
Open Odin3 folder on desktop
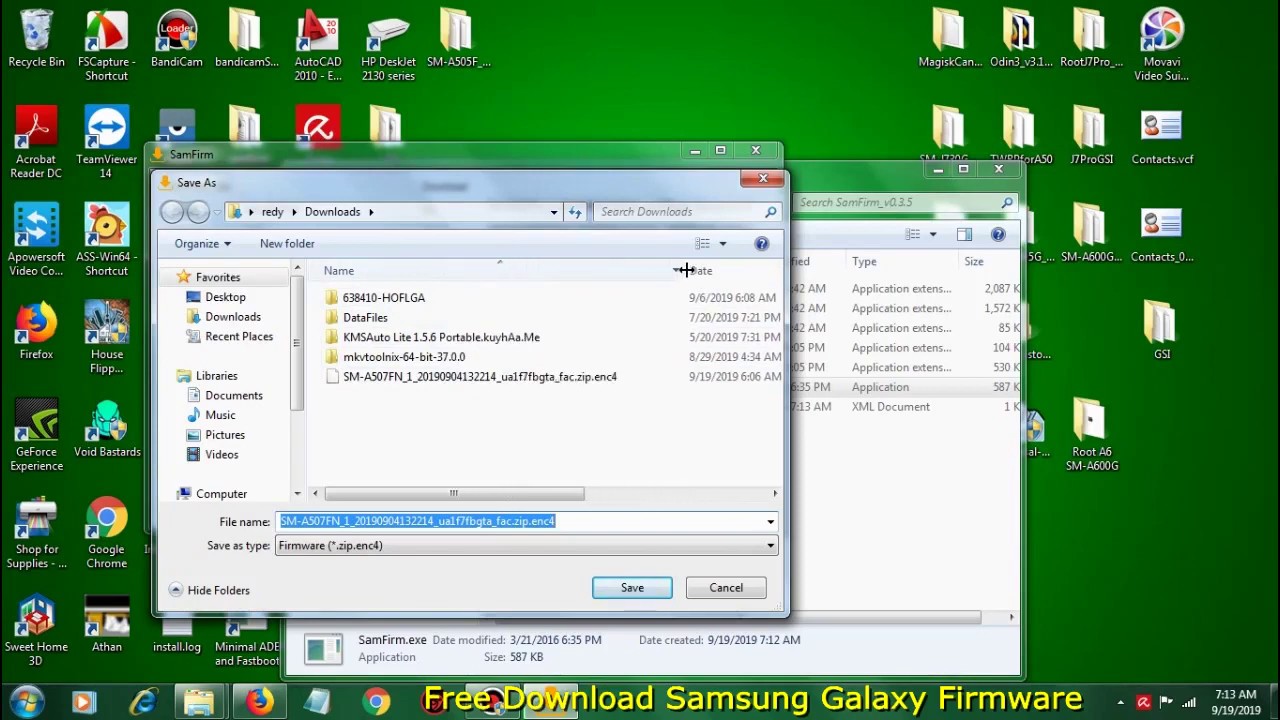coord(1020,40)
